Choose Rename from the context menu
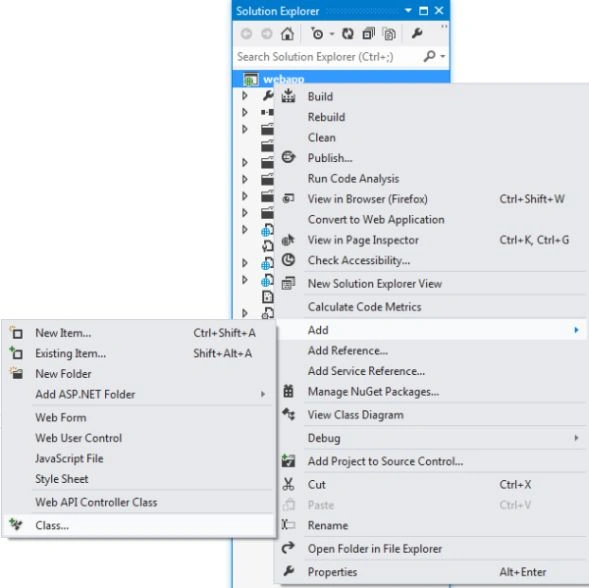589x588 pixels. [x=432, y=526]
